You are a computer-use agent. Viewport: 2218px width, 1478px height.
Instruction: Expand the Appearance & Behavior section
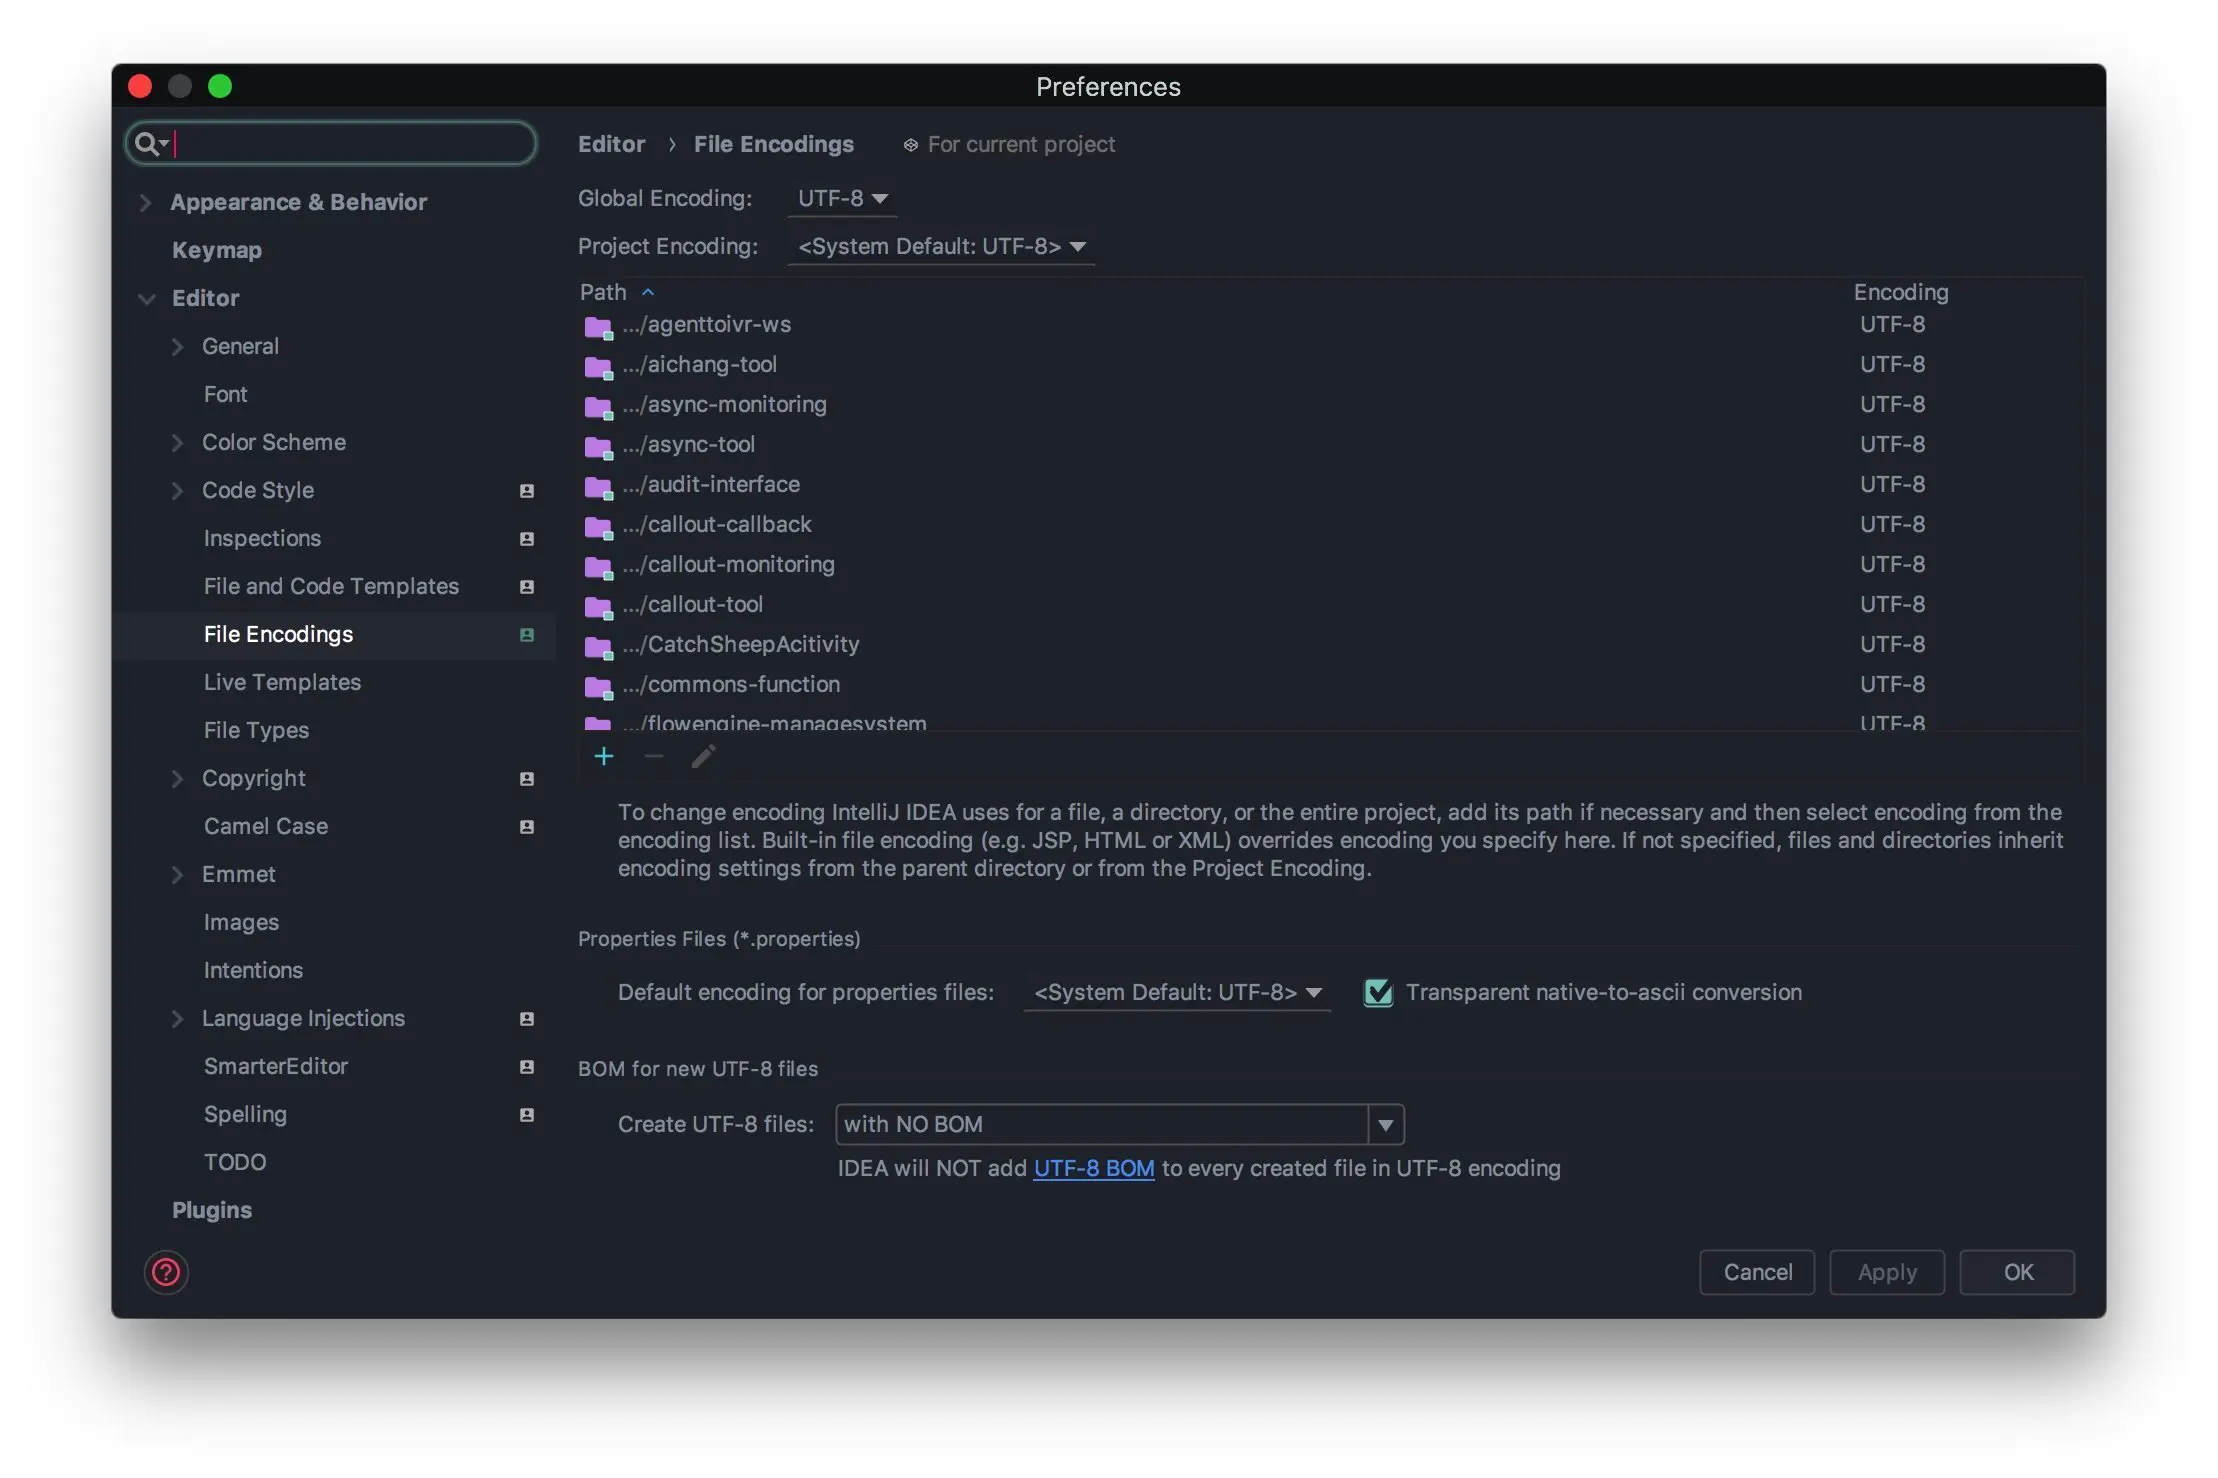coord(146,202)
